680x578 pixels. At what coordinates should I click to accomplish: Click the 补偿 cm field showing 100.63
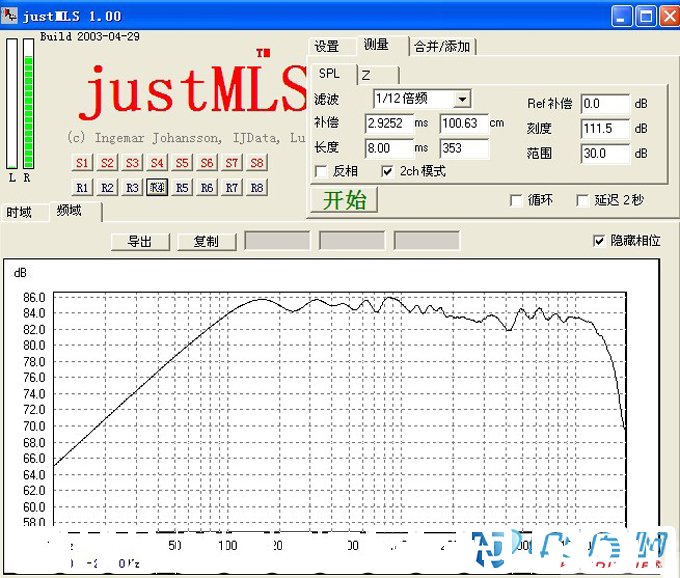[x=464, y=124]
